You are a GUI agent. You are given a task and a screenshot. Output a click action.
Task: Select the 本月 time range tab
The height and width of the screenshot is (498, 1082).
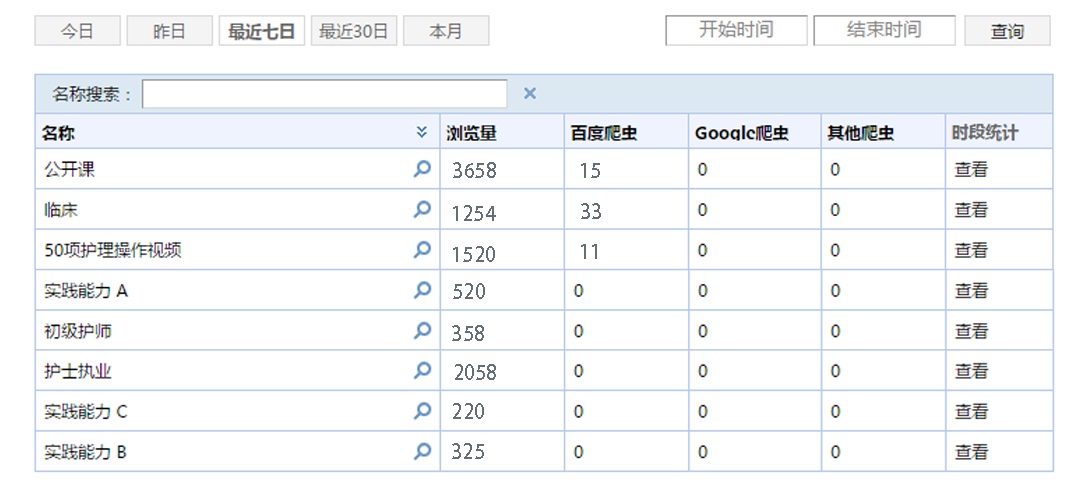tap(446, 31)
